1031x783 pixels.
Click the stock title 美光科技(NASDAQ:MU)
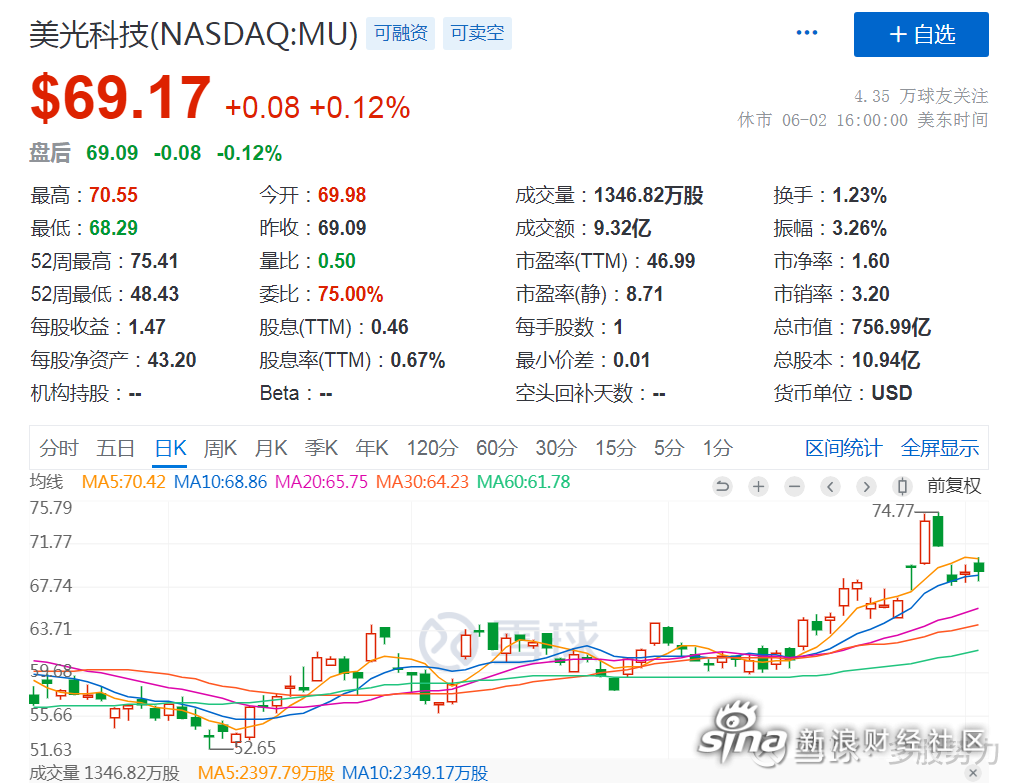(x=194, y=34)
